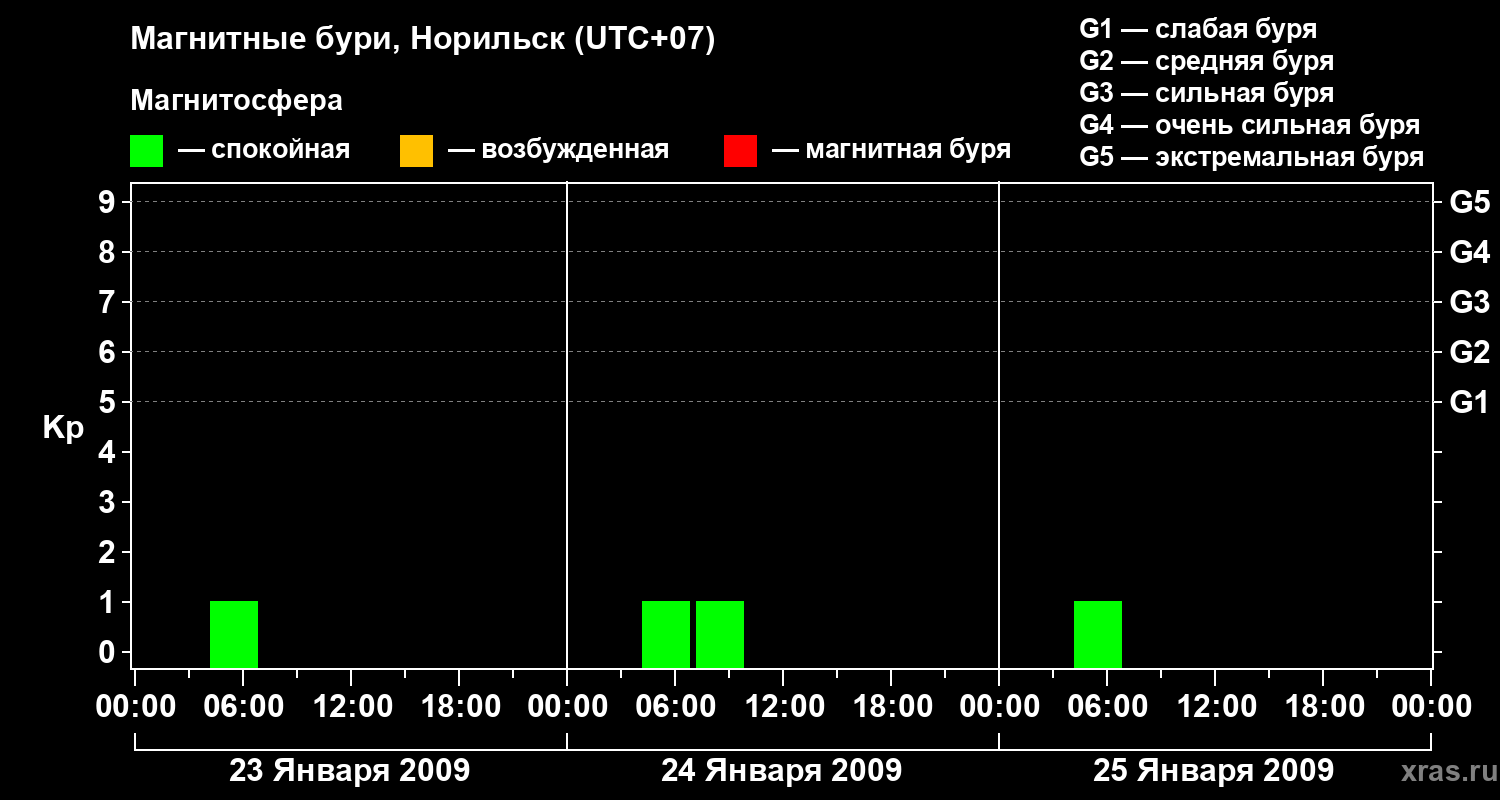The image size is (1500, 800).
Task: Click 'G5 — экстремальная буря' legend line
Action: [1252, 157]
